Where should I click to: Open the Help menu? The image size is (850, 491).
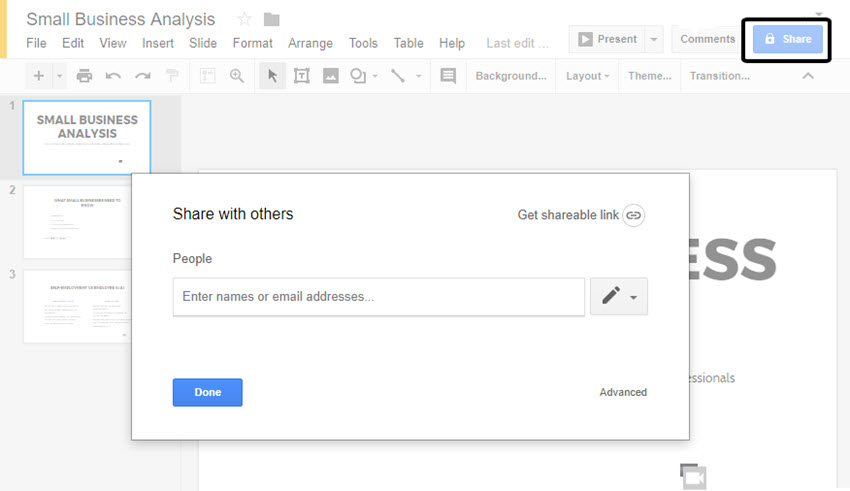452,43
